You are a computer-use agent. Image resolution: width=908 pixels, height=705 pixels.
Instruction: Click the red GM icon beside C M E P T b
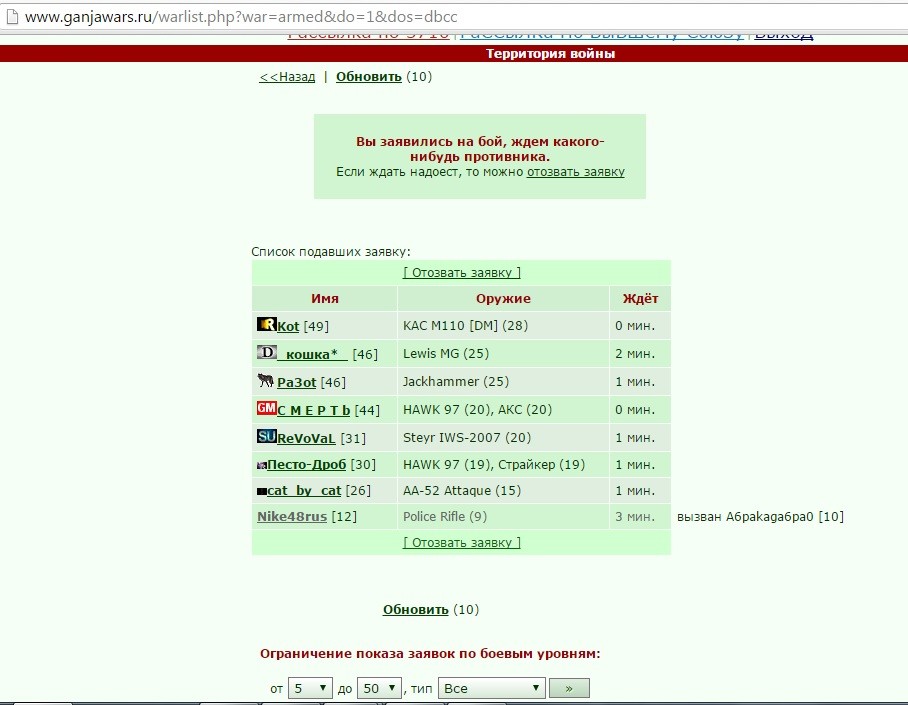[266, 408]
